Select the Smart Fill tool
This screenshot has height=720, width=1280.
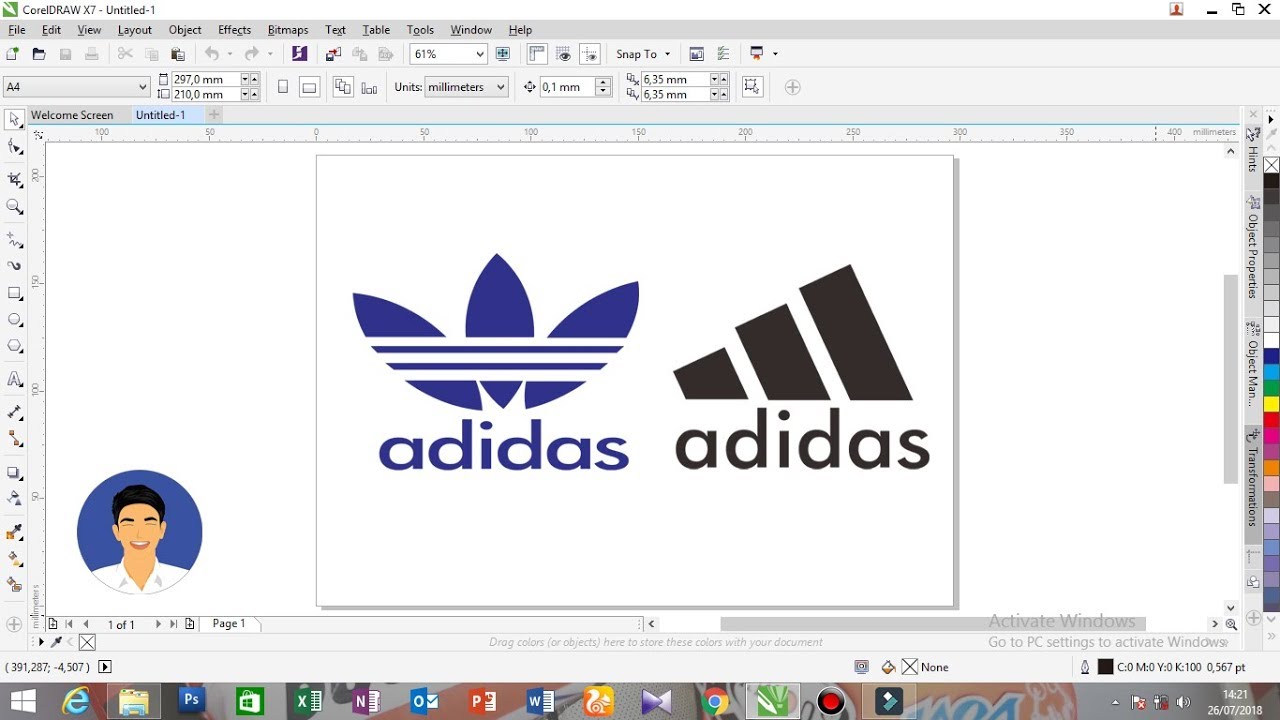[14, 584]
